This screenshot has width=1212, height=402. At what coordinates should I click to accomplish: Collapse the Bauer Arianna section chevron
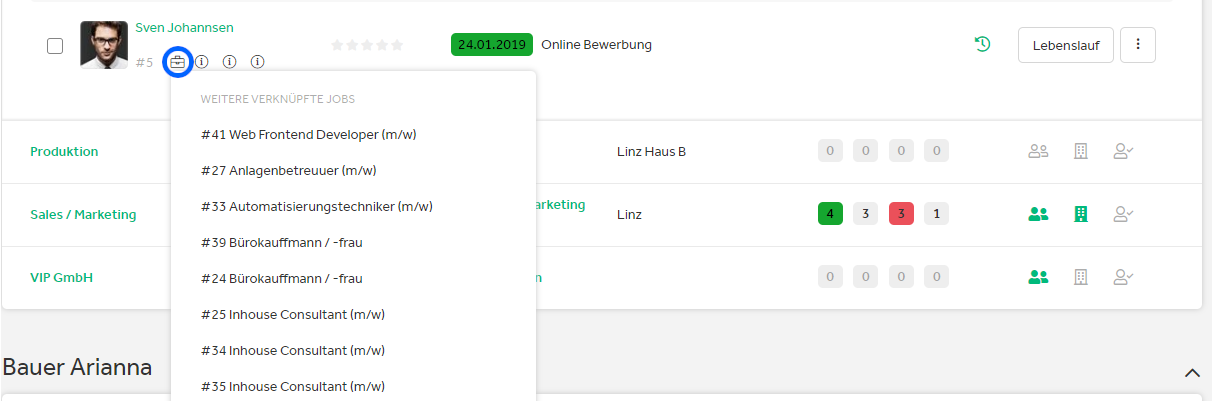pos(1191,373)
